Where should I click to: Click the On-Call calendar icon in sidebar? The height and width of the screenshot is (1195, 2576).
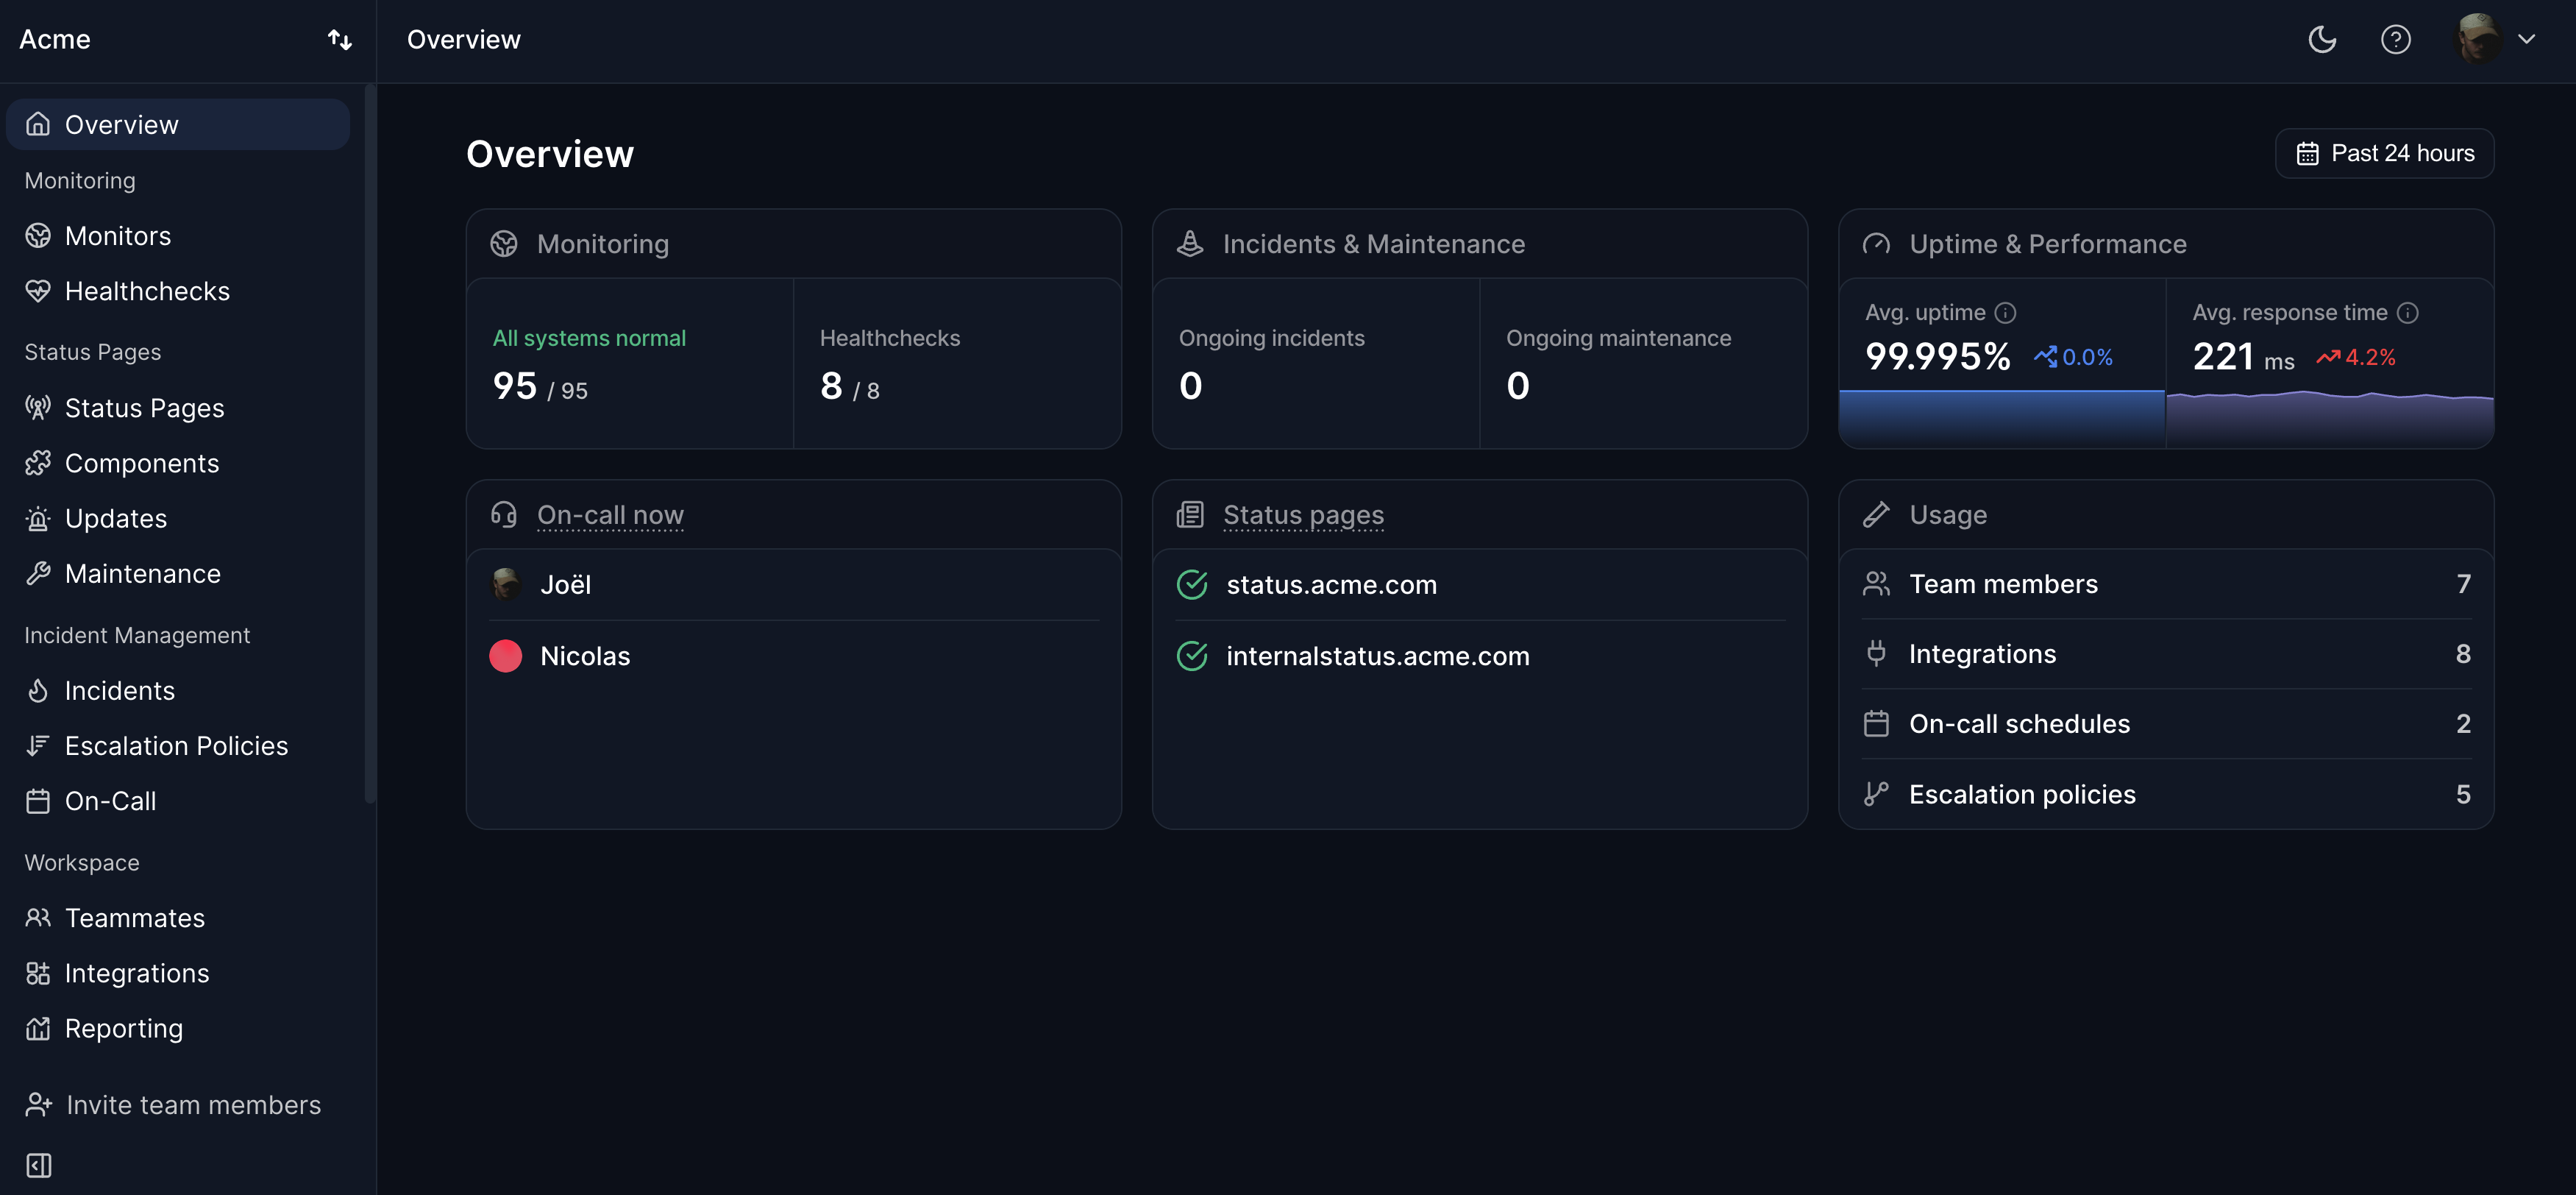pyautogui.click(x=38, y=801)
